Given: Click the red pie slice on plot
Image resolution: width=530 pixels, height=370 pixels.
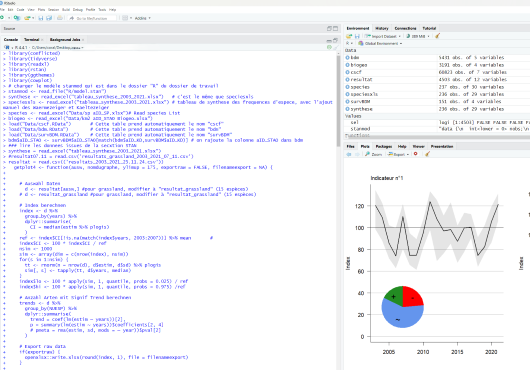Looking at the screenshot, I should pyautogui.click(x=412, y=297).
